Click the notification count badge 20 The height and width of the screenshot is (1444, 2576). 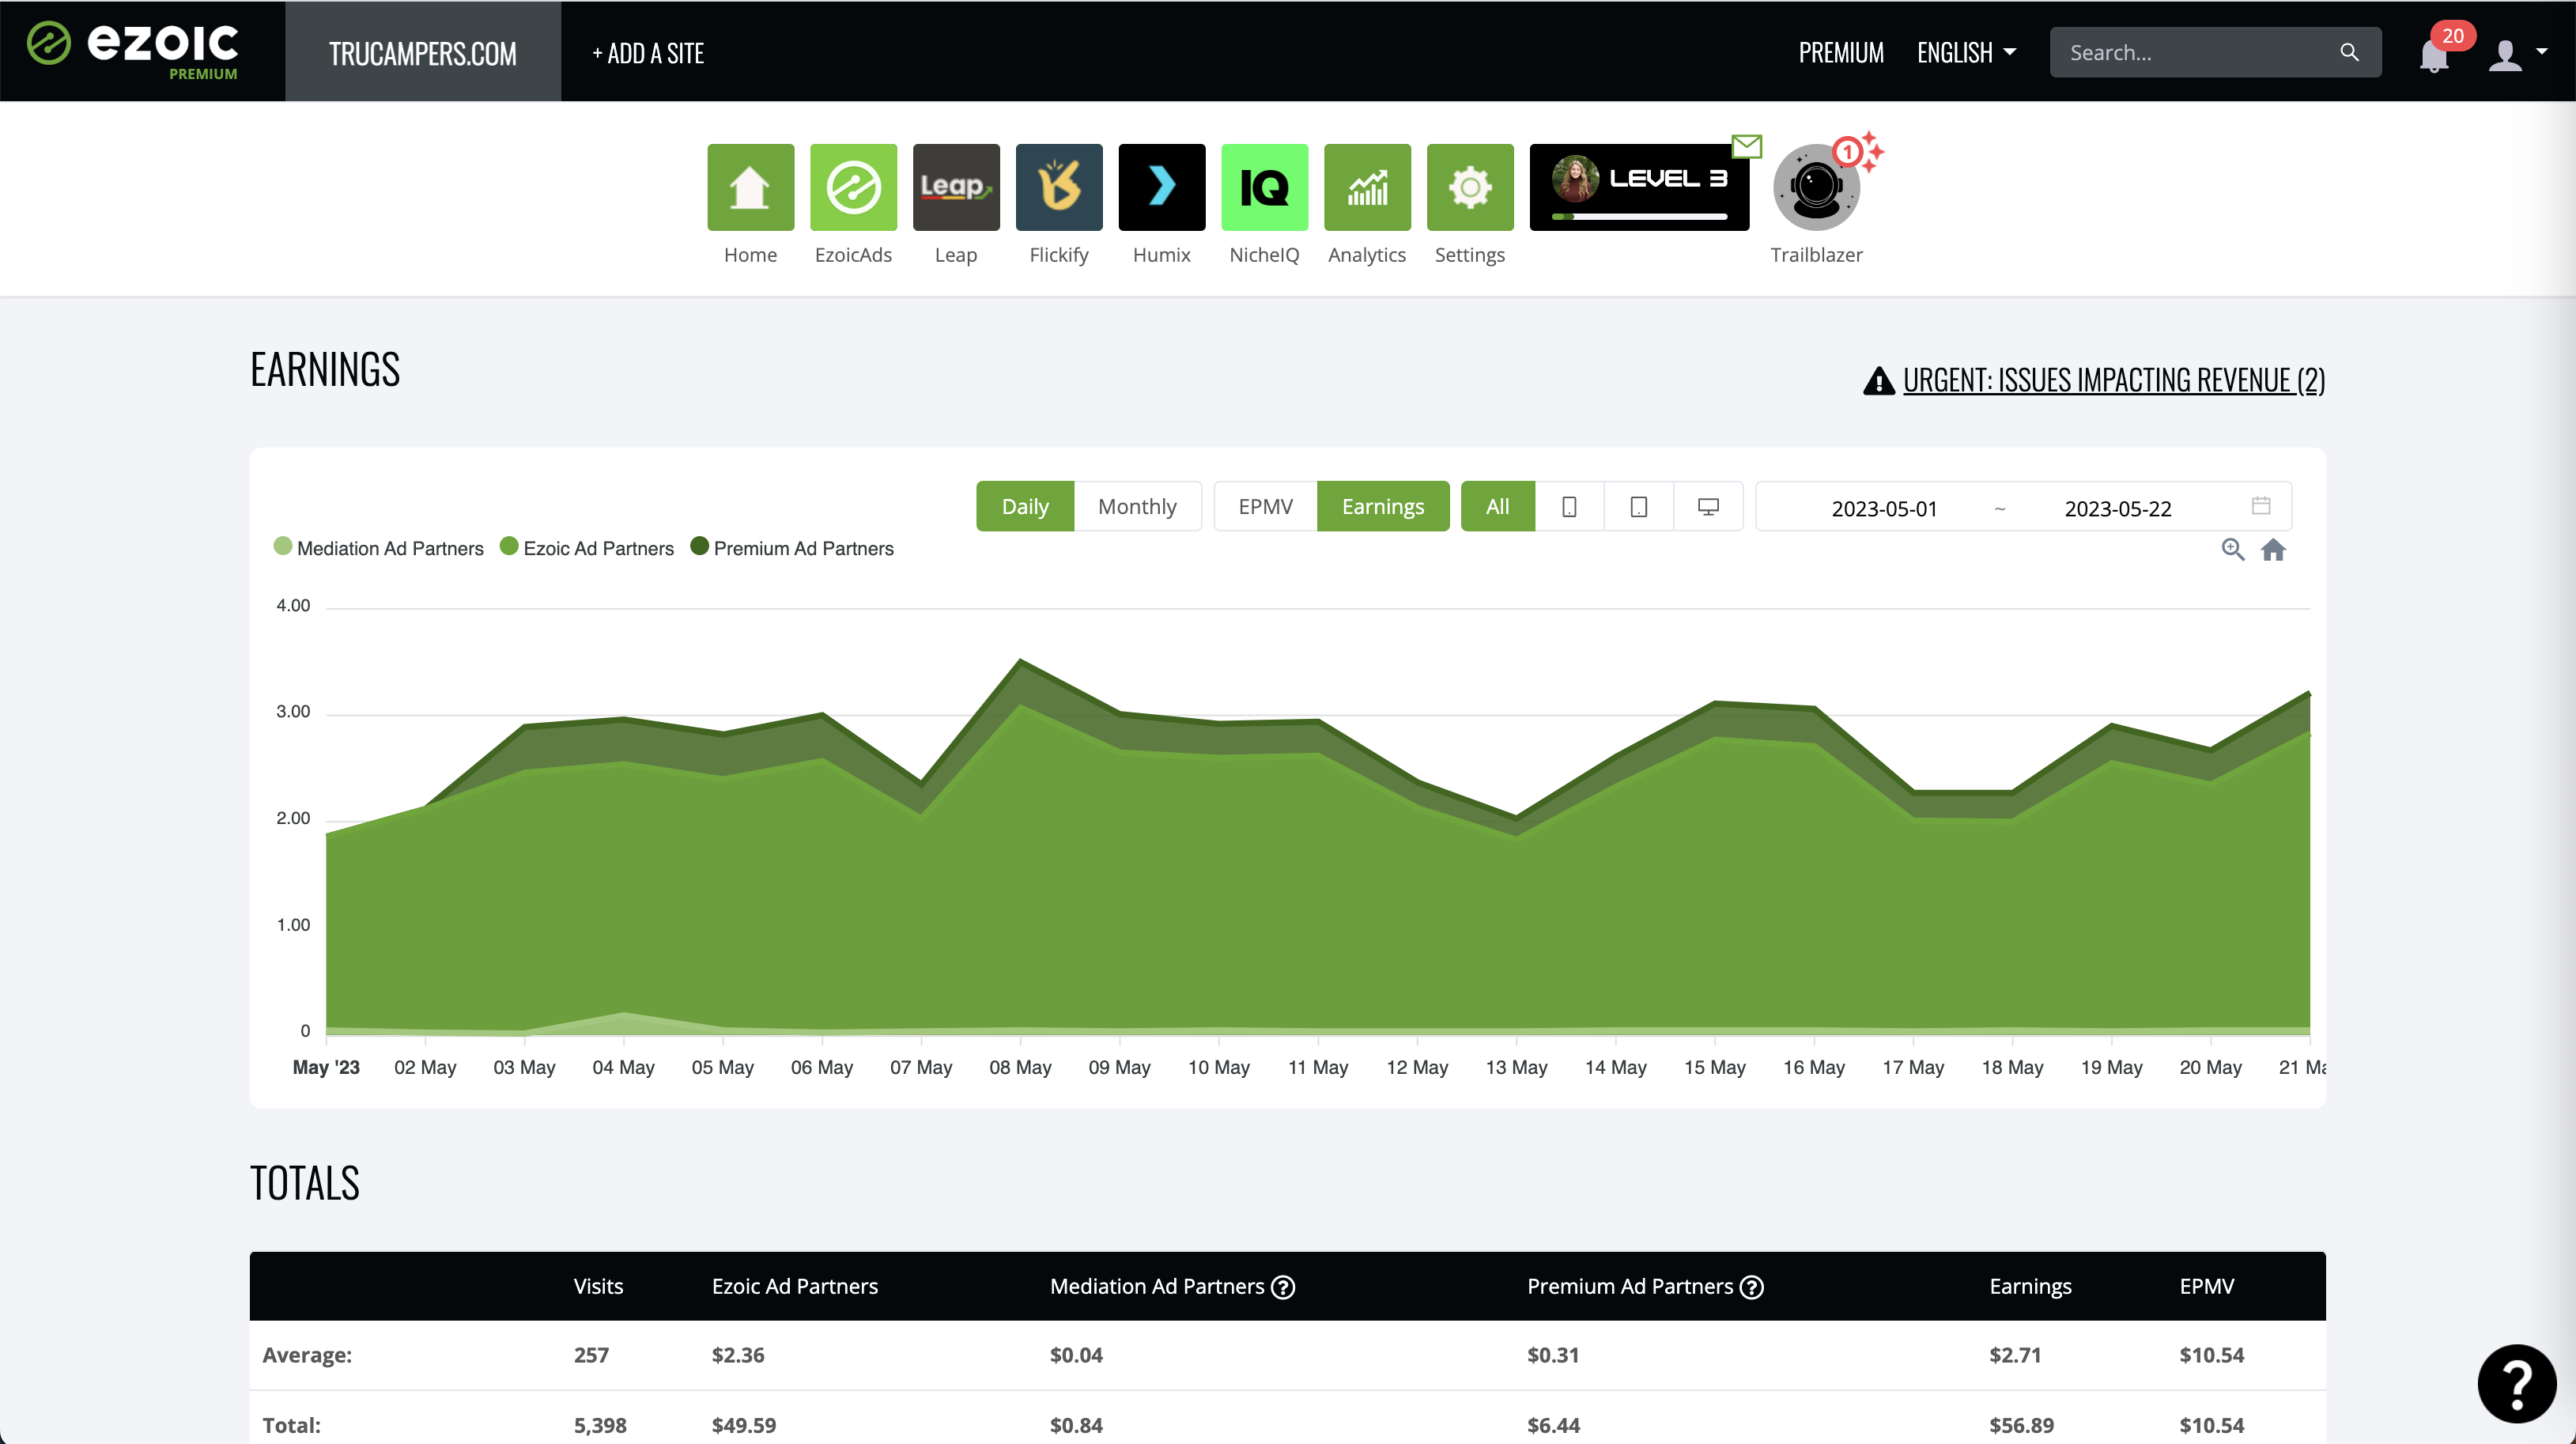(2452, 36)
